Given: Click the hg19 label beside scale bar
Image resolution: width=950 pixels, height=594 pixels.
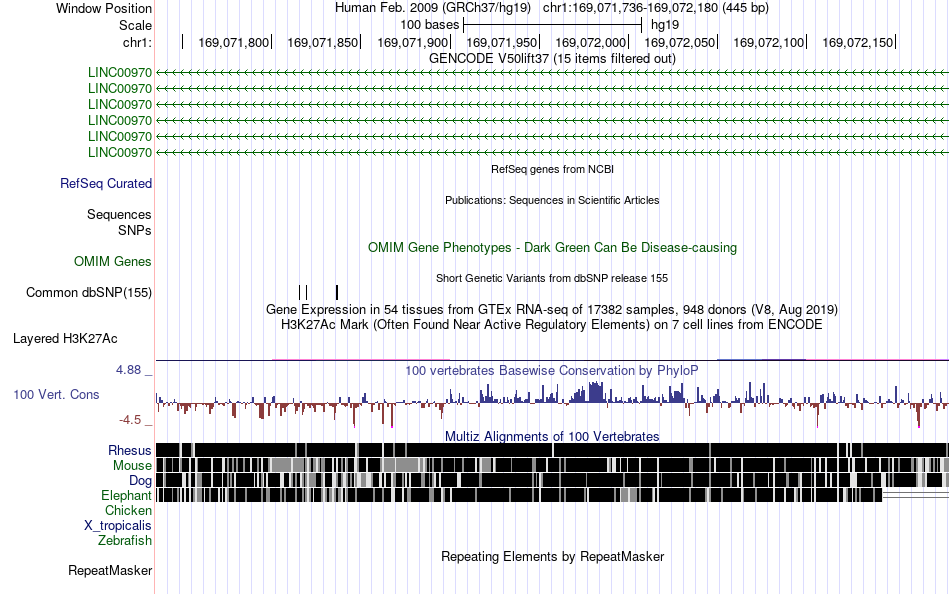Looking at the screenshot, I should coord(665,25).
